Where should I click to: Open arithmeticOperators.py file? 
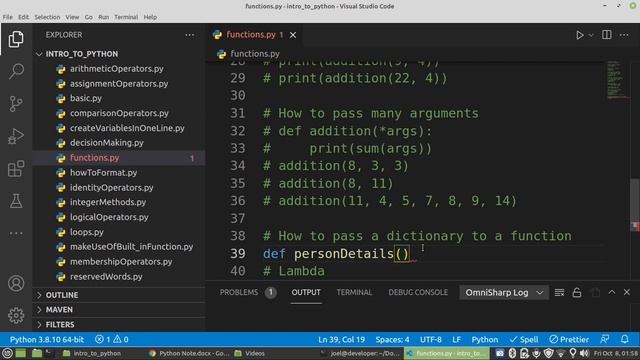pos(118,69)
